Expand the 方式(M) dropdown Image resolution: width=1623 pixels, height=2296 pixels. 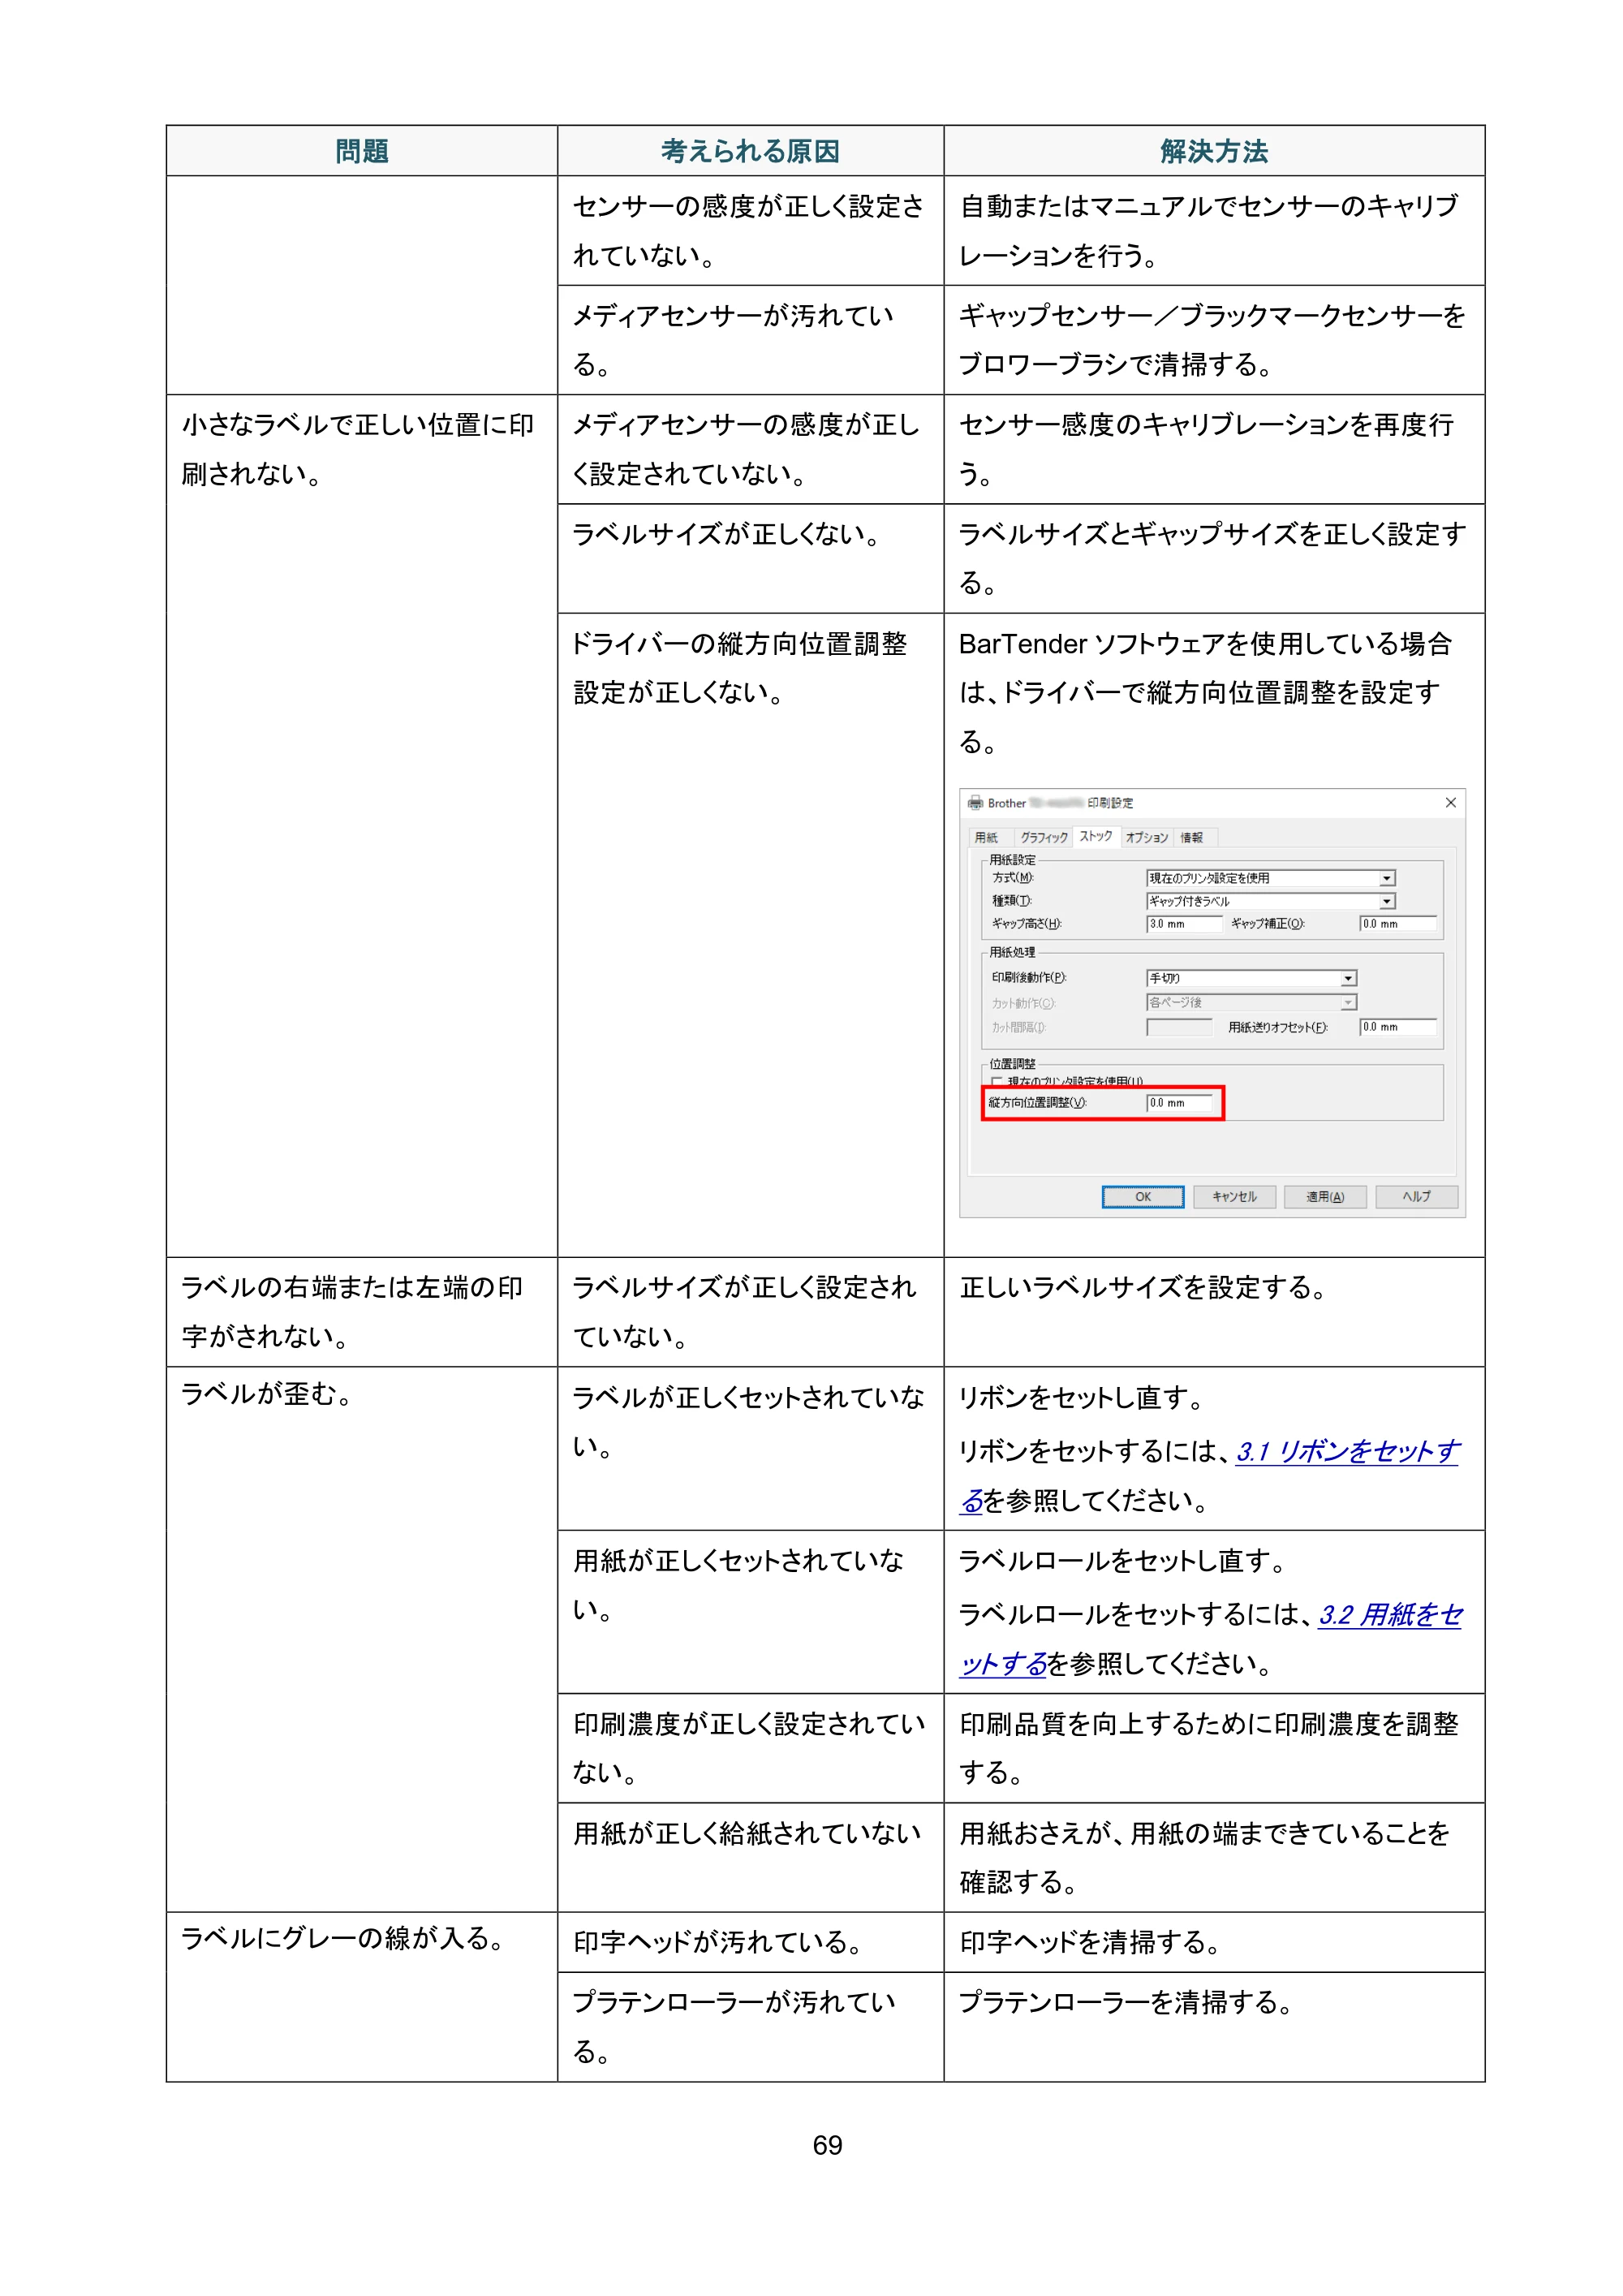click(x=1270, y=878)
